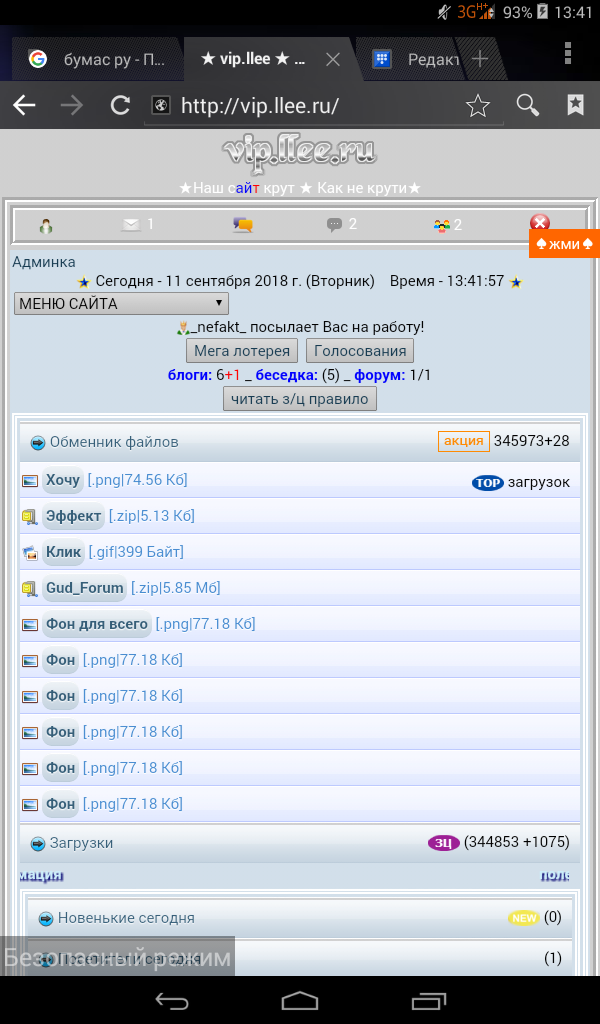Open the Обменник файлов section

[x=114, y=442]
